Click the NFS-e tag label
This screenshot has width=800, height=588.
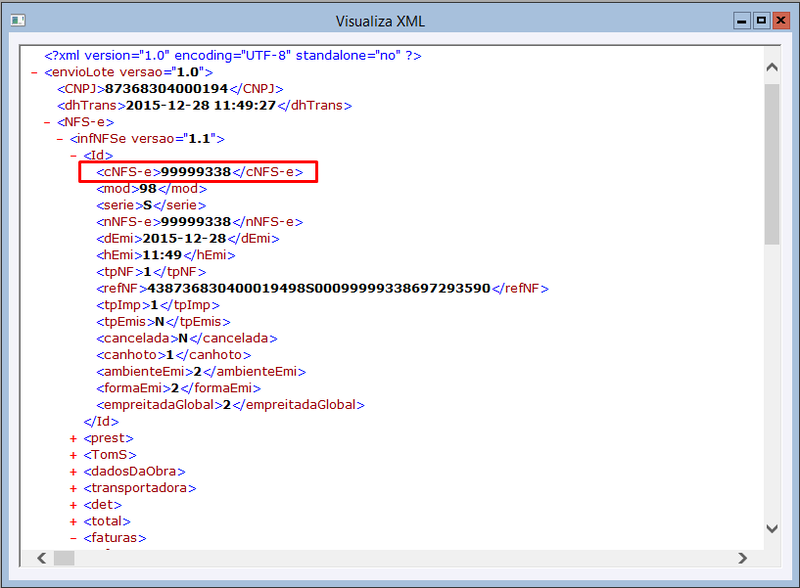(x=85, y=122)
